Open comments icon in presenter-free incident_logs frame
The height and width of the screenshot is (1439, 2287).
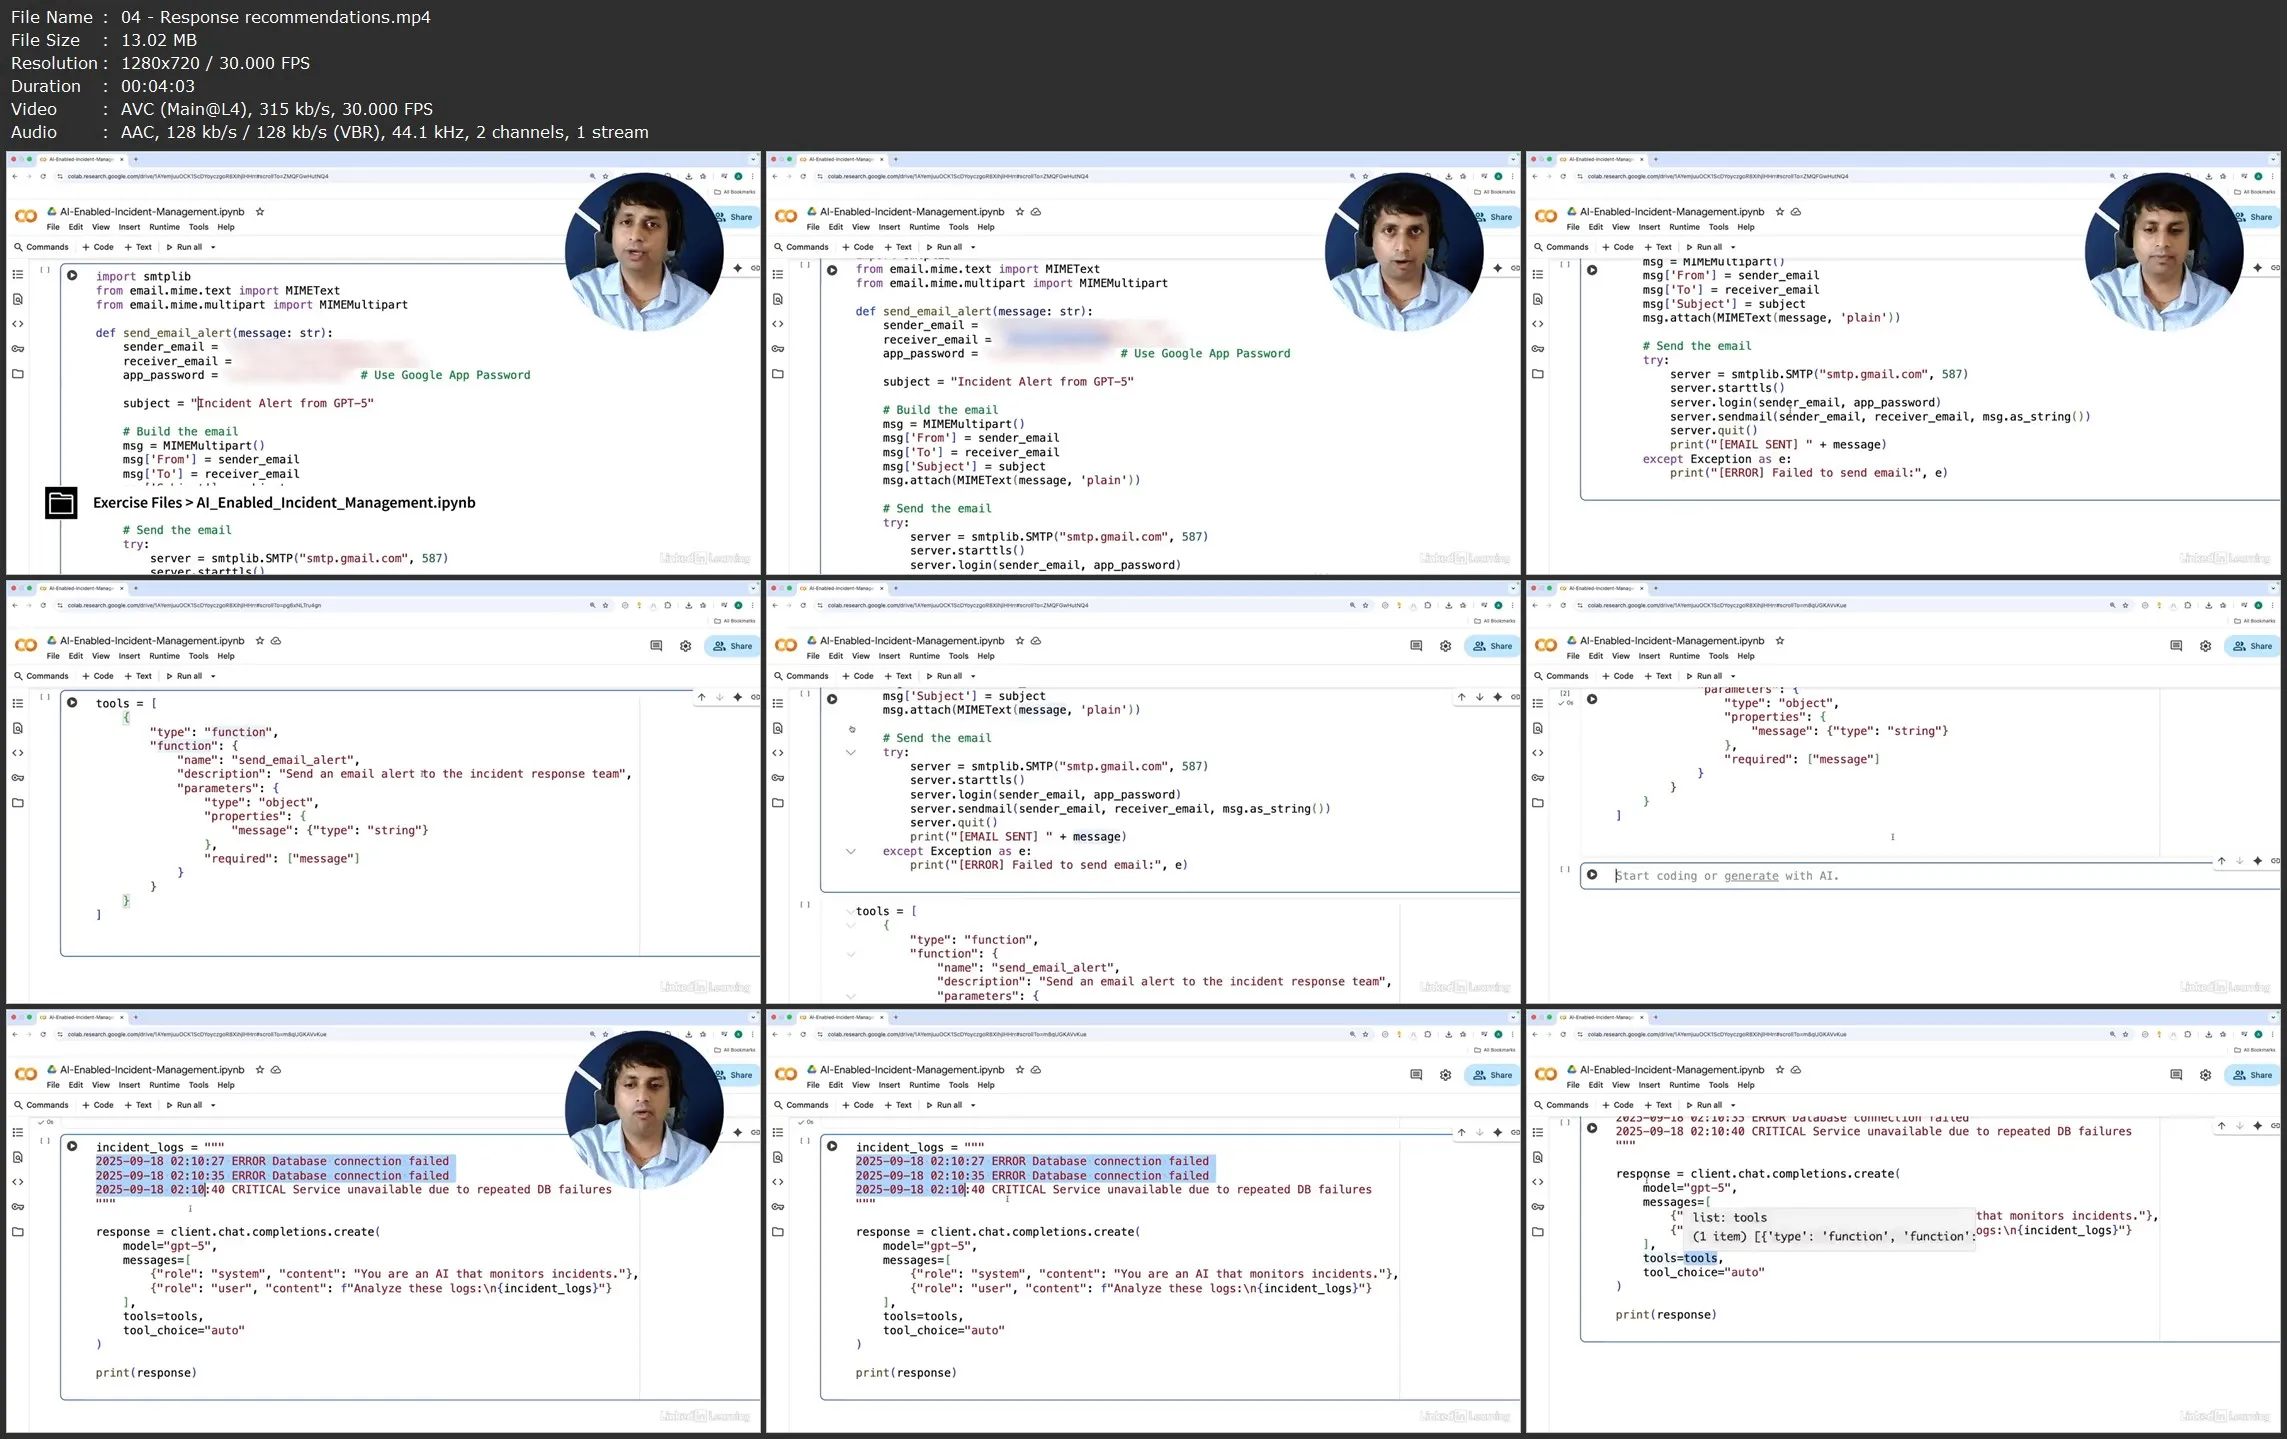click(1416, 1075)
